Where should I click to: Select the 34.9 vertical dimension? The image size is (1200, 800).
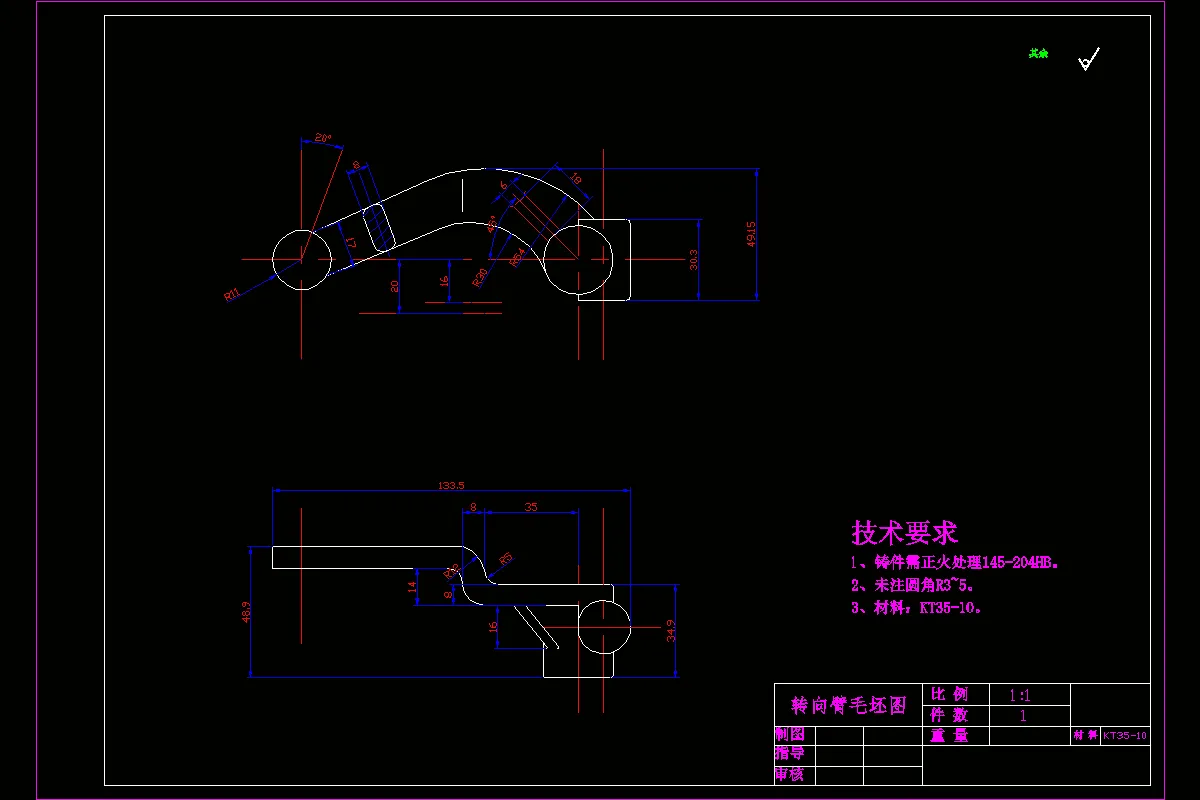671,631
